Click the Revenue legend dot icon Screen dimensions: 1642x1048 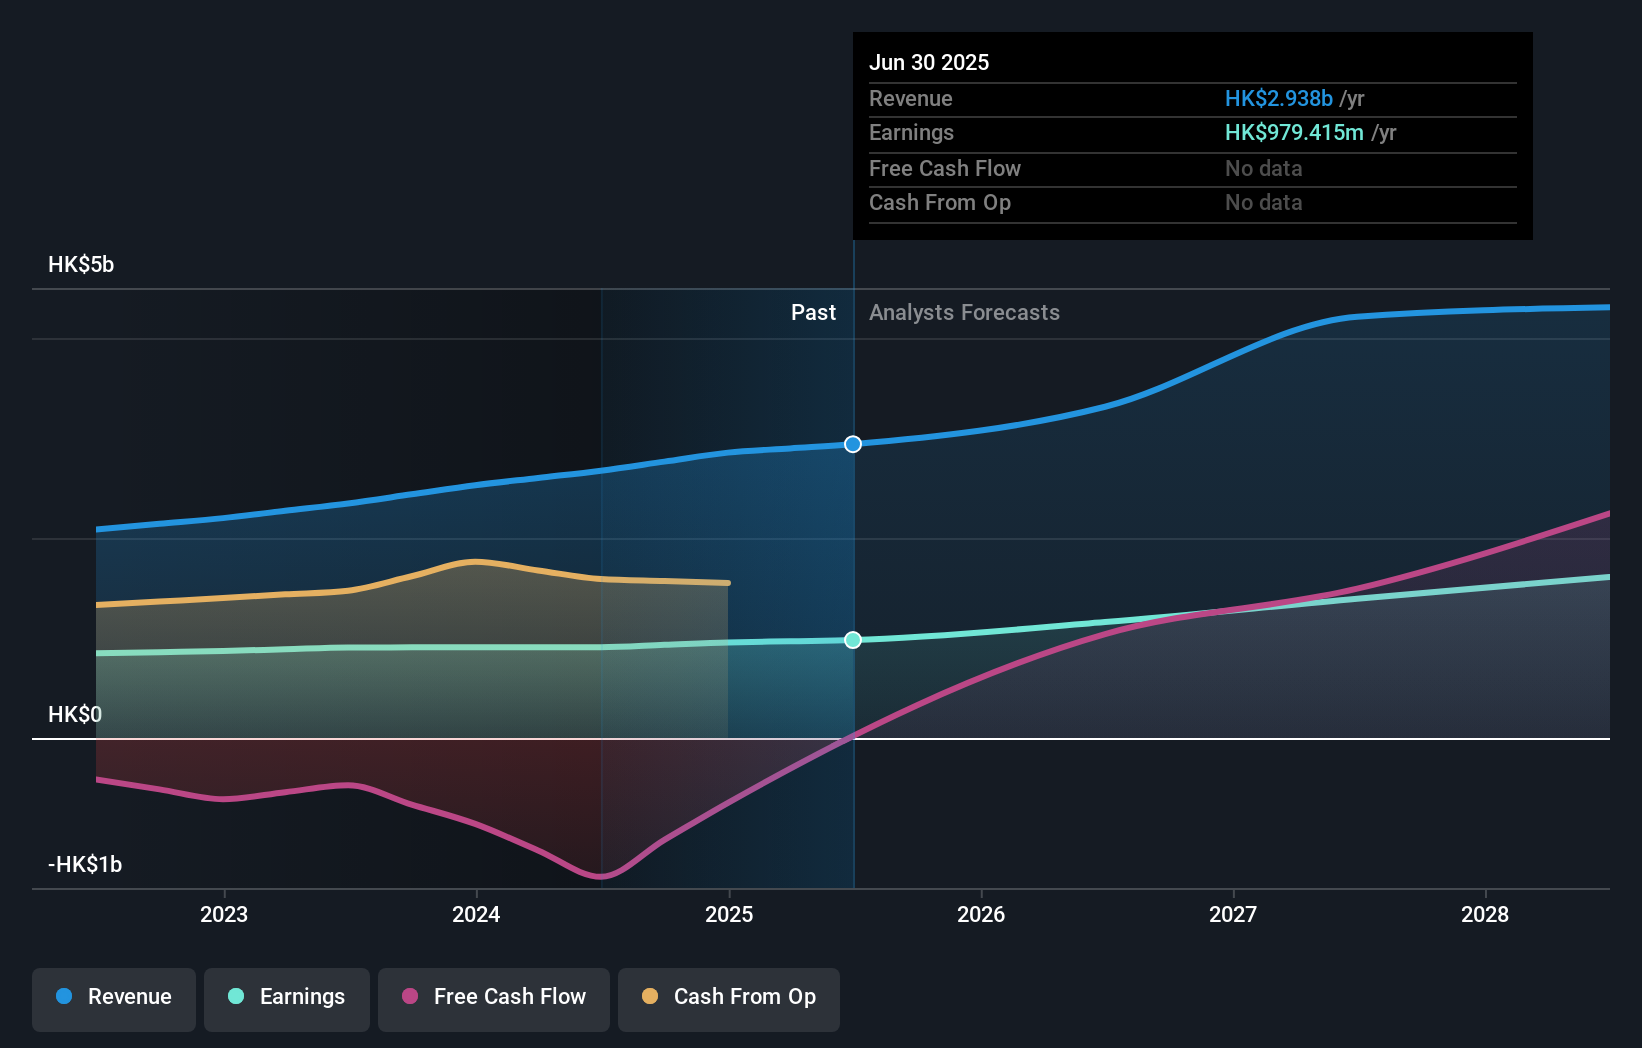click(x=61, y=997)
